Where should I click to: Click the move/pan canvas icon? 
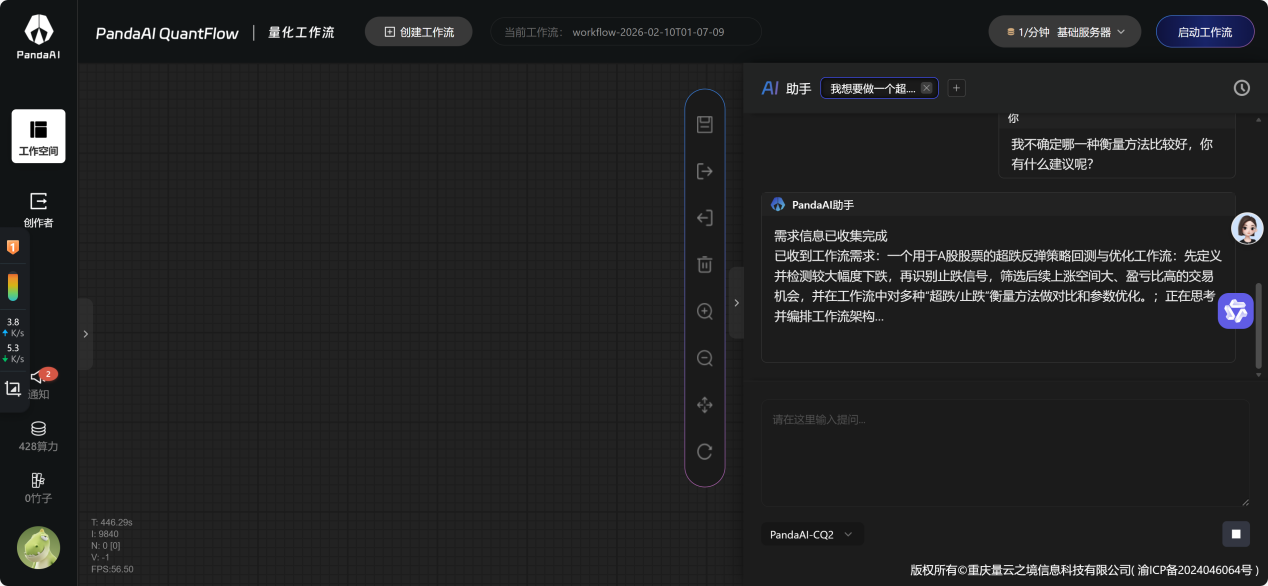click(704, 405)
